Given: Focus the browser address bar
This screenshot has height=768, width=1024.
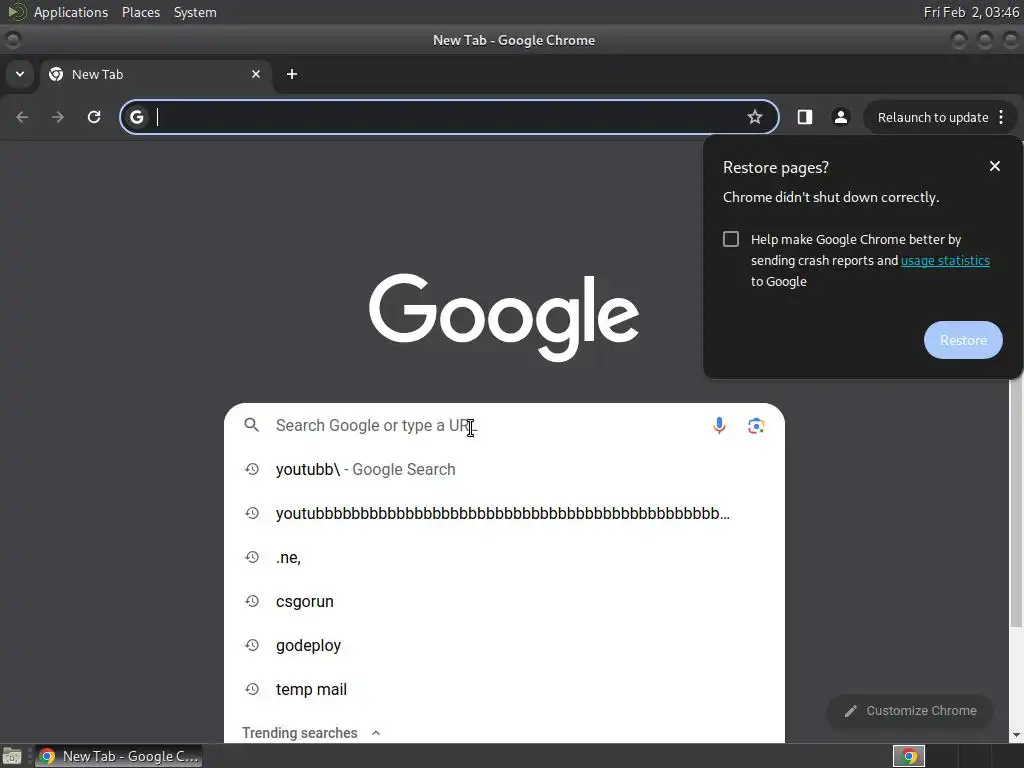Looking at the screenshot, I should point(449,117).
